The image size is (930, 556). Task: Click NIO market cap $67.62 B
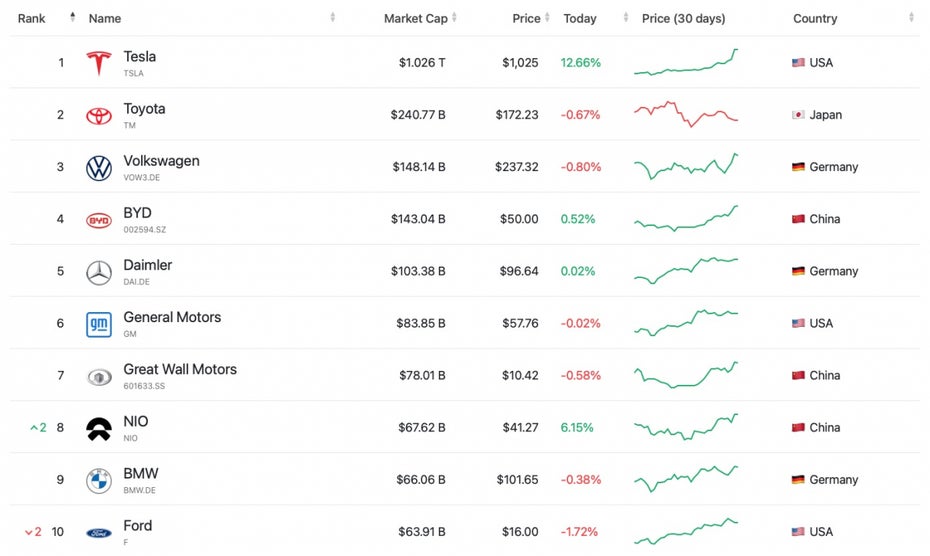click(422, 428)
